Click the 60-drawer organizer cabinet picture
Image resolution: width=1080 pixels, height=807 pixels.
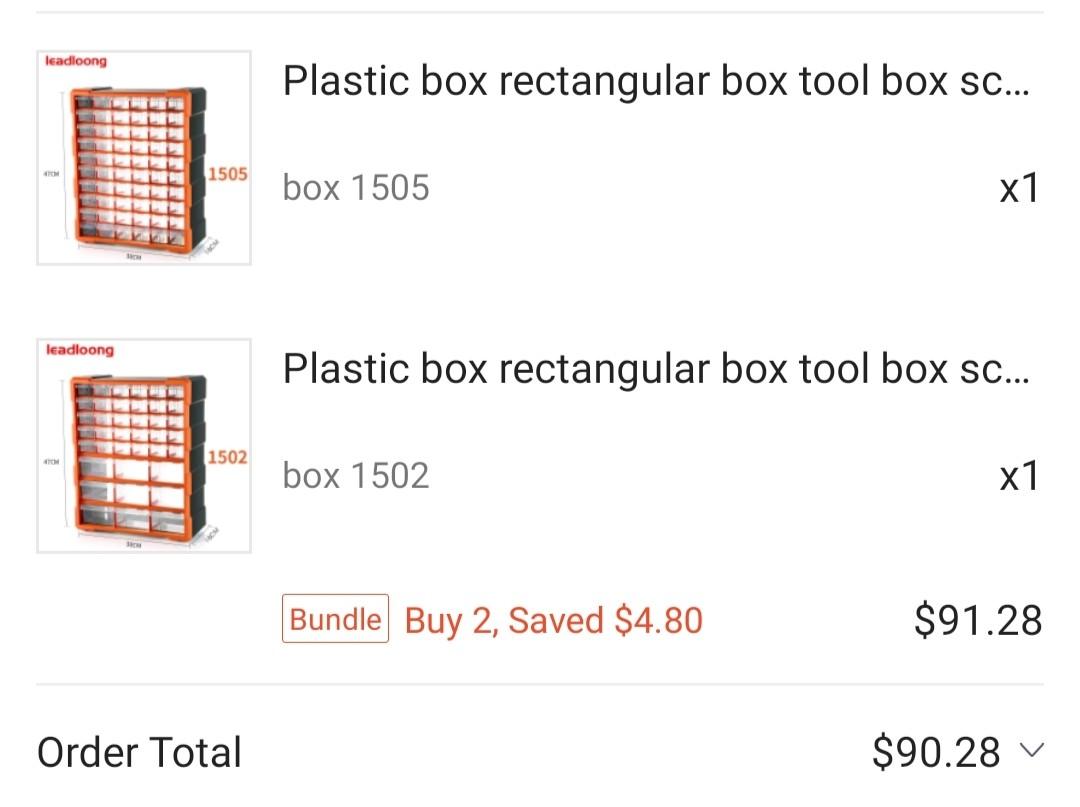138,169
